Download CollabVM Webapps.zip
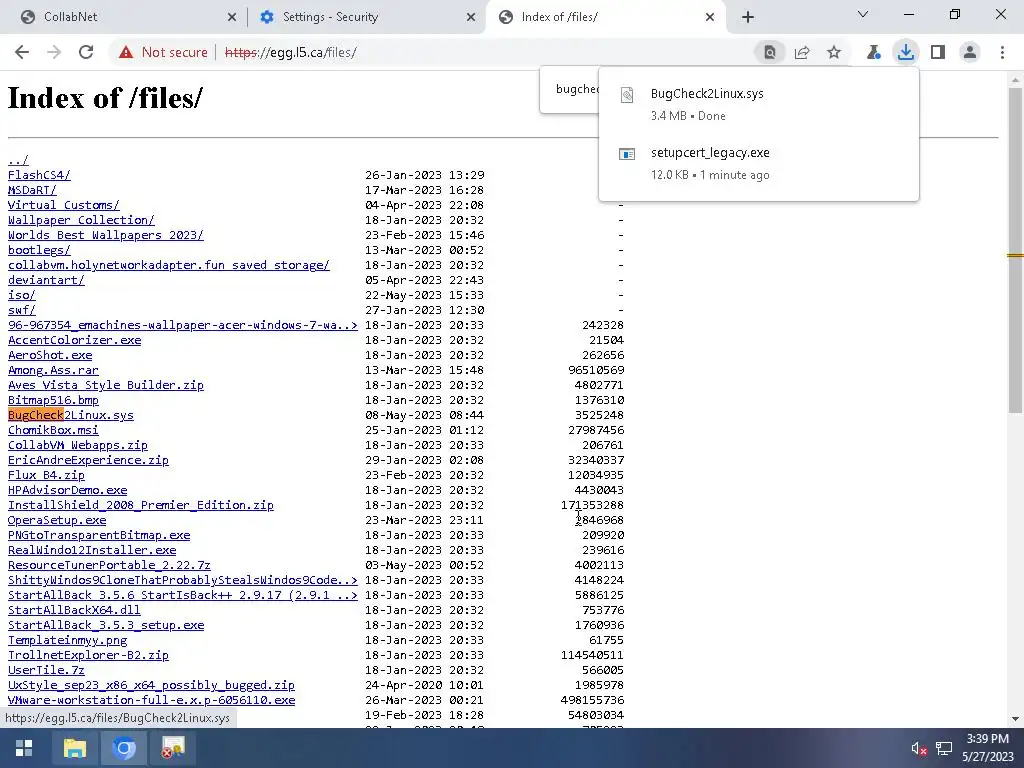 78,445
